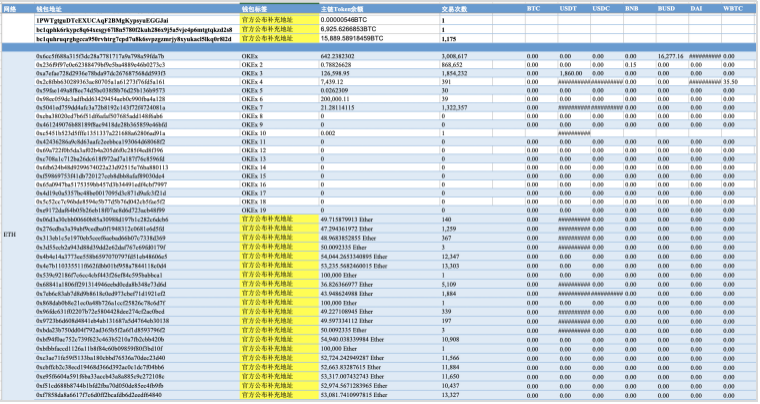This screenshot has width=760, height=404.
Task: Select balance cell 0.00000546BTC
Action: tap(344, 20)
